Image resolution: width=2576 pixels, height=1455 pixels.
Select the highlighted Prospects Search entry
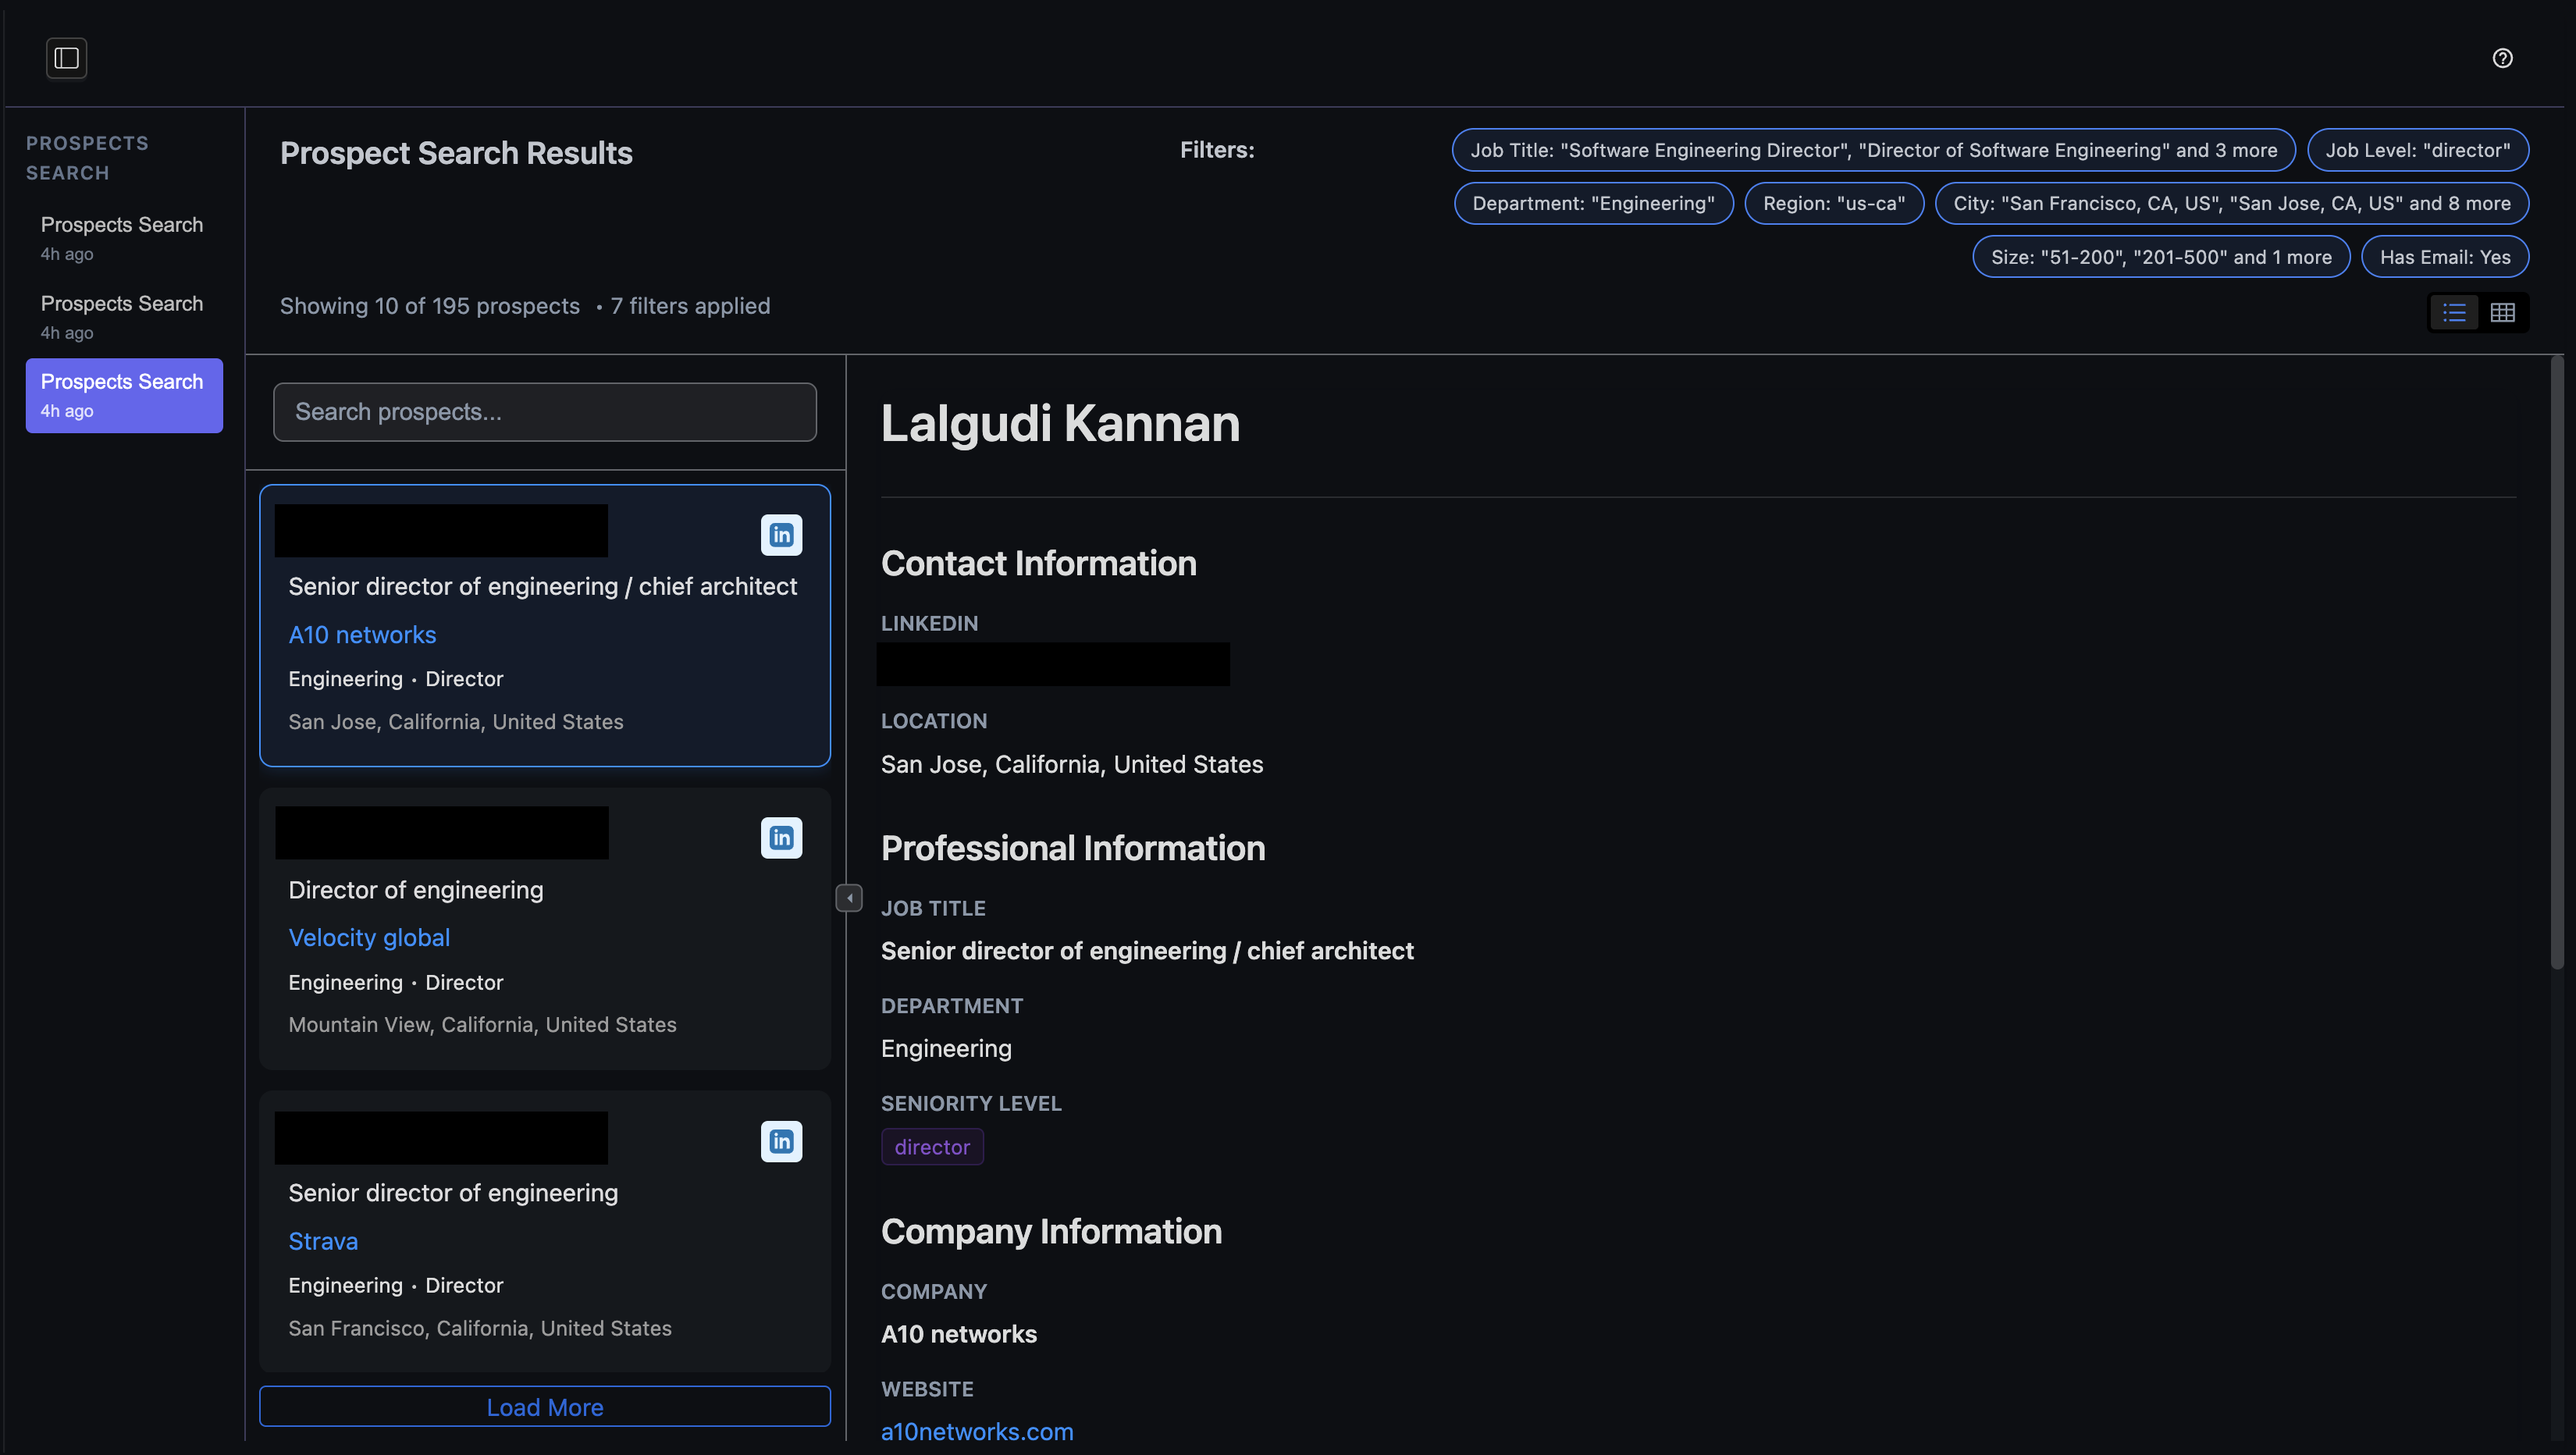(x=124, y=396)
